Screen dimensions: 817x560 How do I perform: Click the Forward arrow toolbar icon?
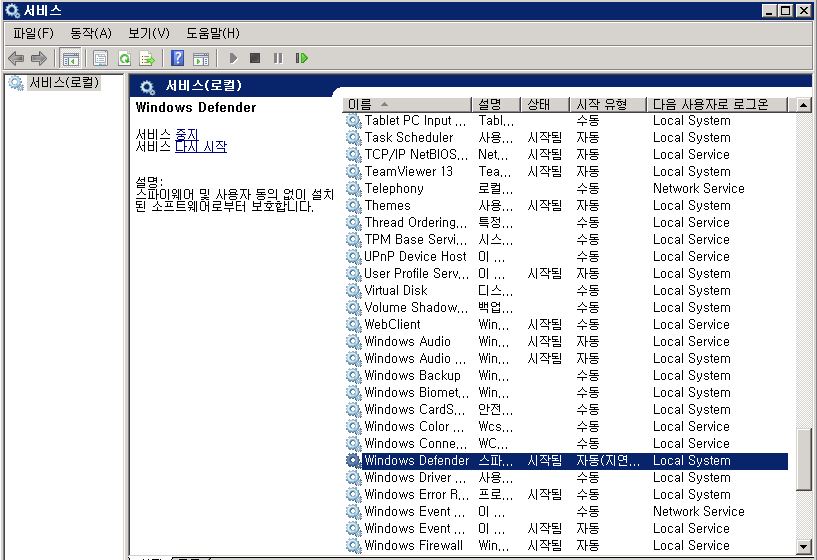[39, 58]
